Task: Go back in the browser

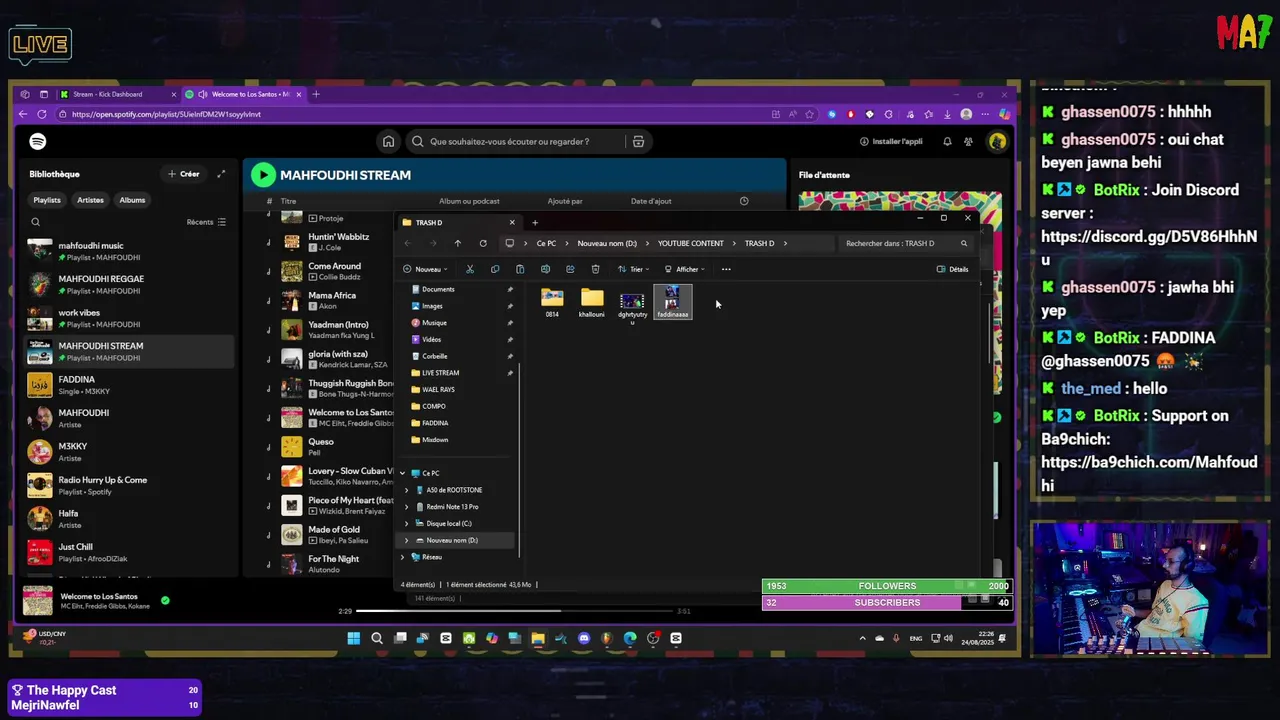Action: point(23,114)
